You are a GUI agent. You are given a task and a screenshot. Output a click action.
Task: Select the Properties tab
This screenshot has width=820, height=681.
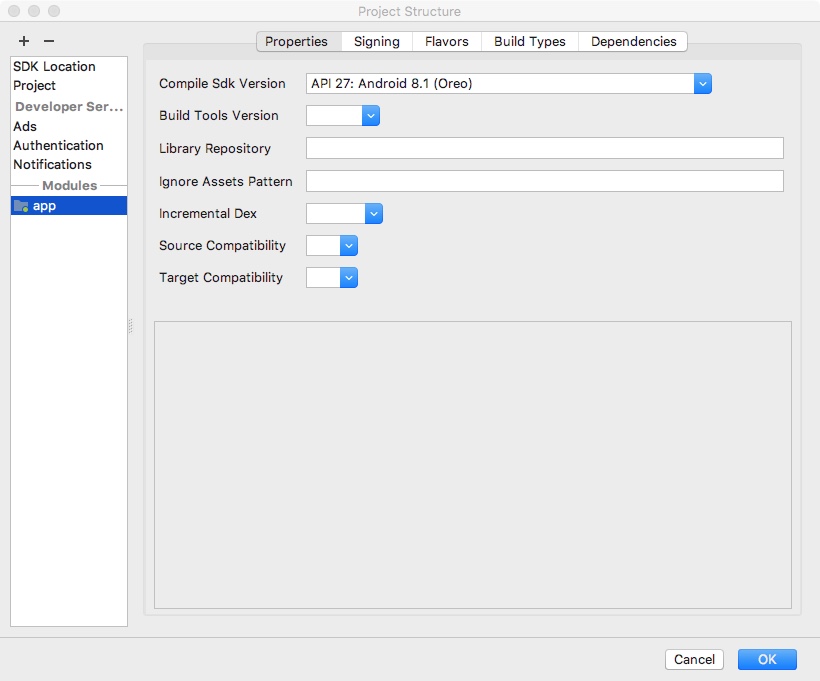pos(296,42)
